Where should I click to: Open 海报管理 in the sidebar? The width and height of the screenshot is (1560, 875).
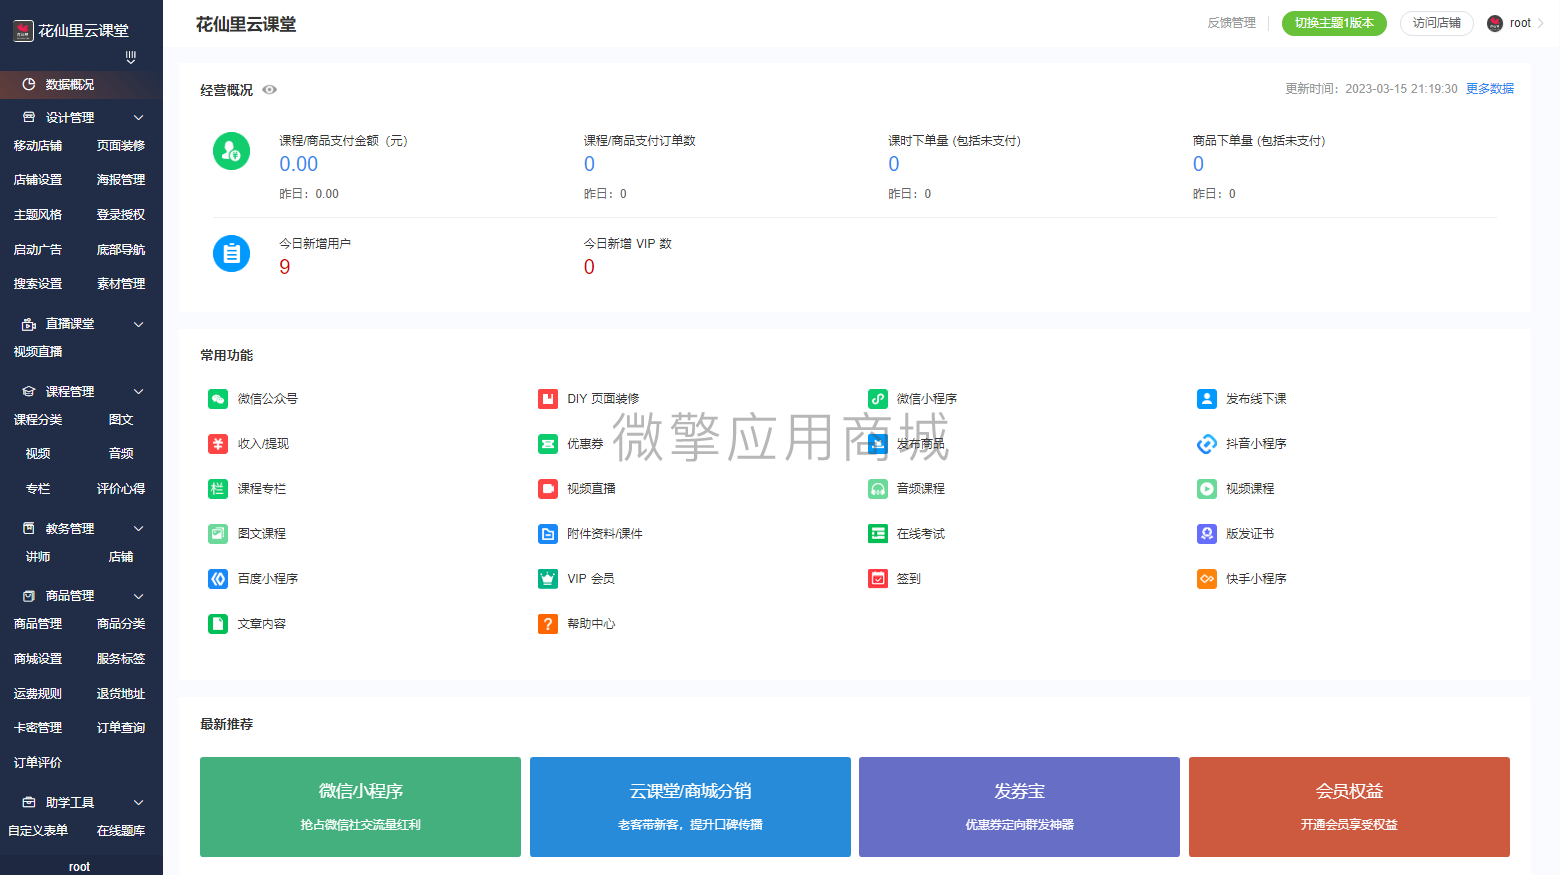pyautogui.click(x=121, y=180)
